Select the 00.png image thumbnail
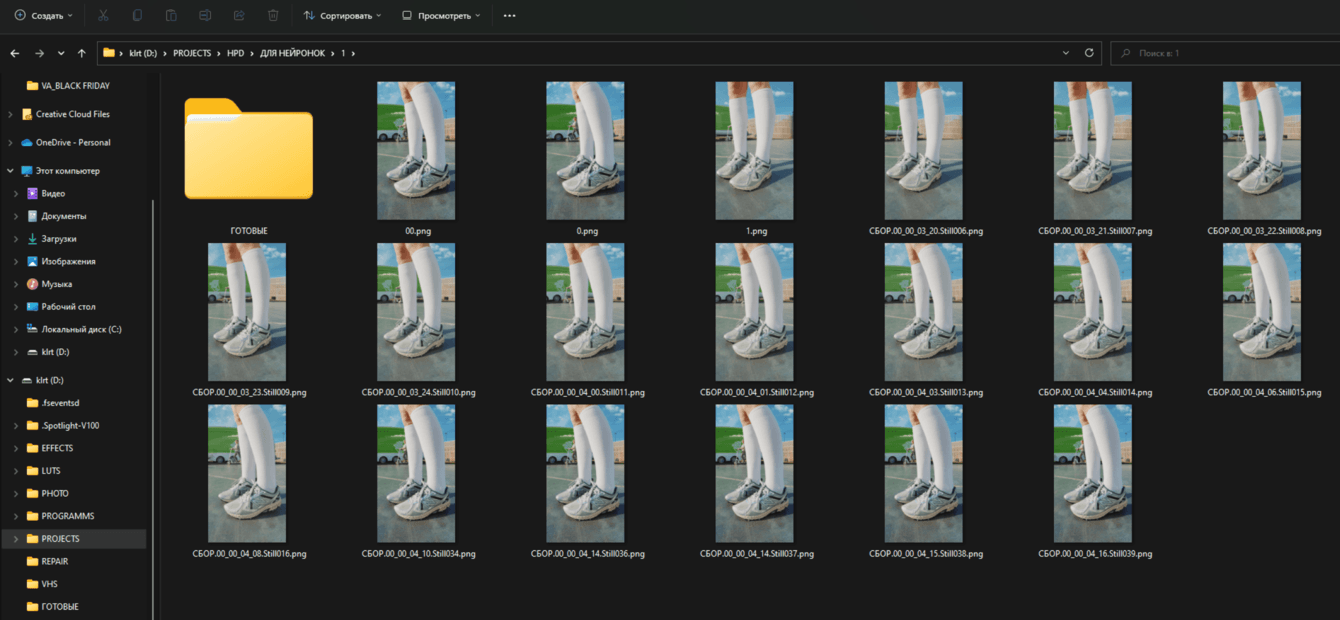 coord(416,150)
